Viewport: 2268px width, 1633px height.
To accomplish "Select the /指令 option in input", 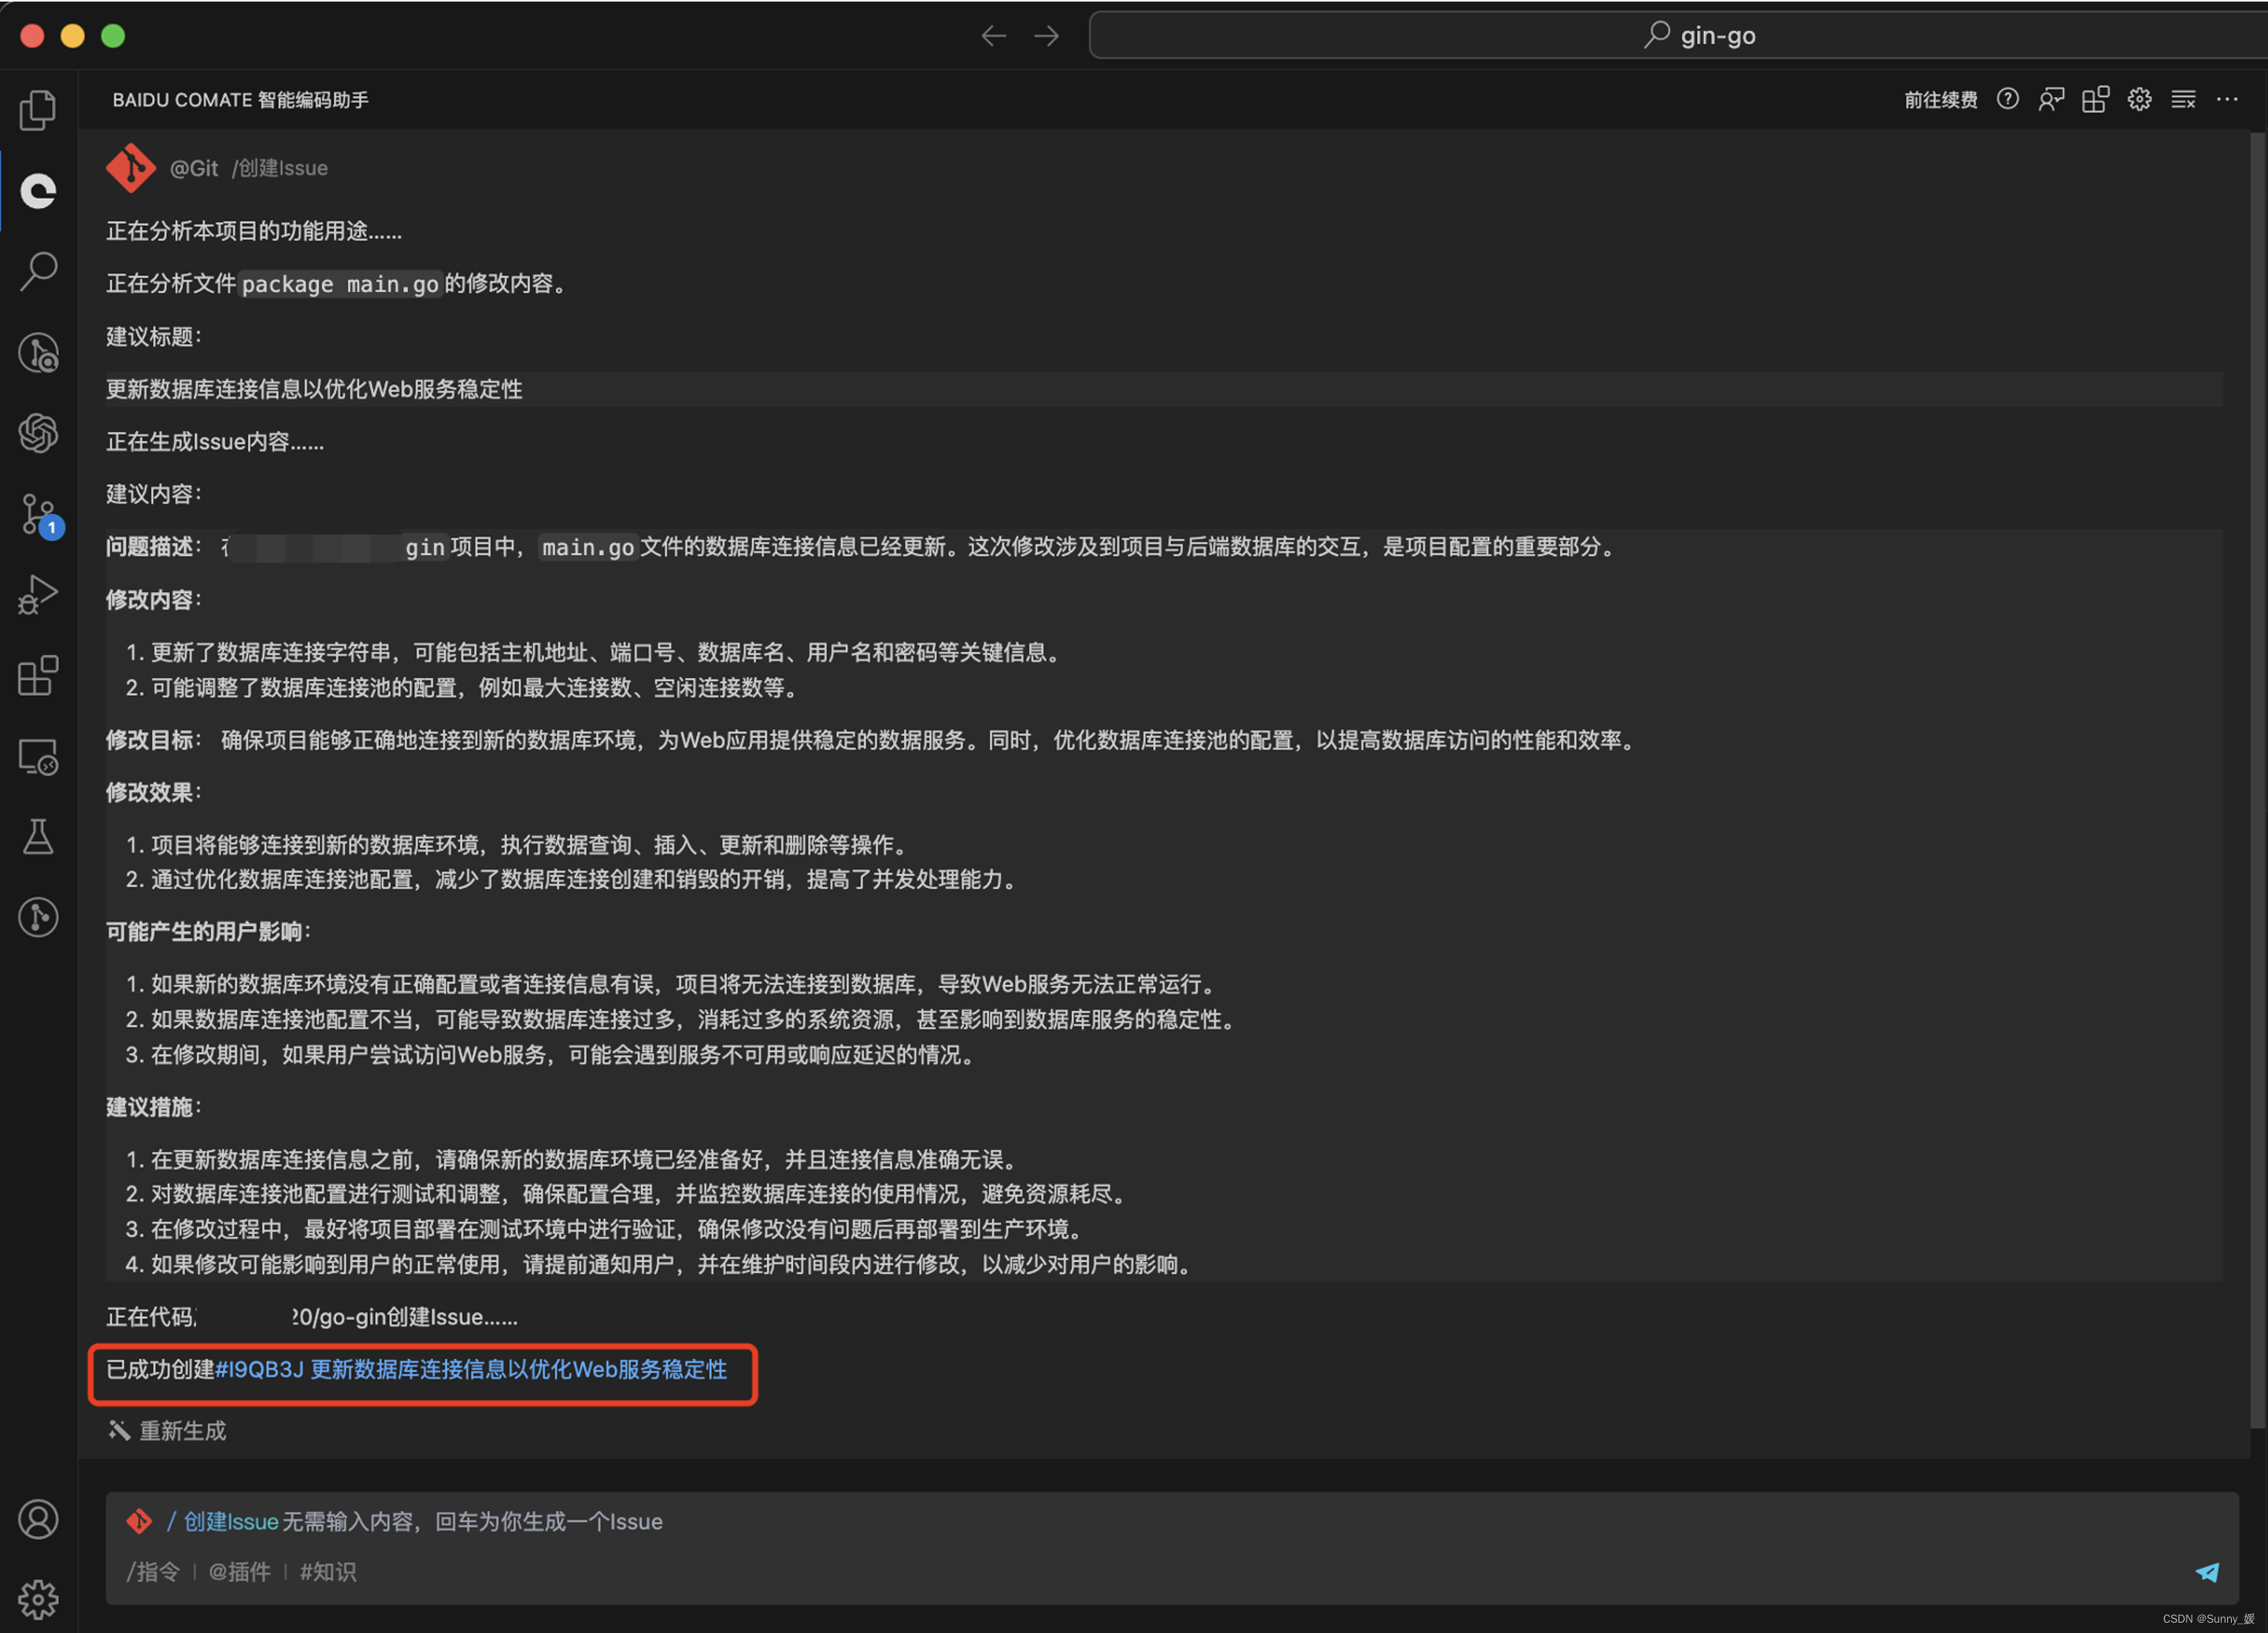I will pos(153,1572).
